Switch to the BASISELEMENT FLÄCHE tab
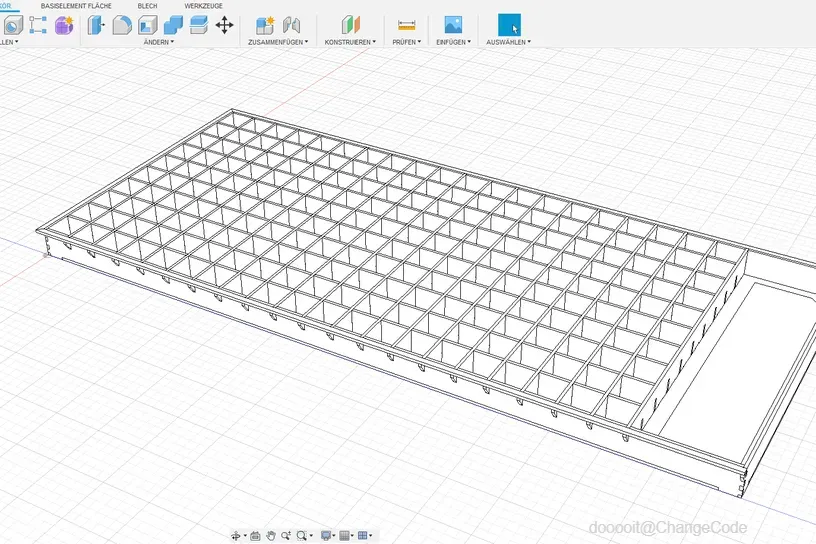Image resolution: width=816 pixels, height=544 pixels. point(76,6)
